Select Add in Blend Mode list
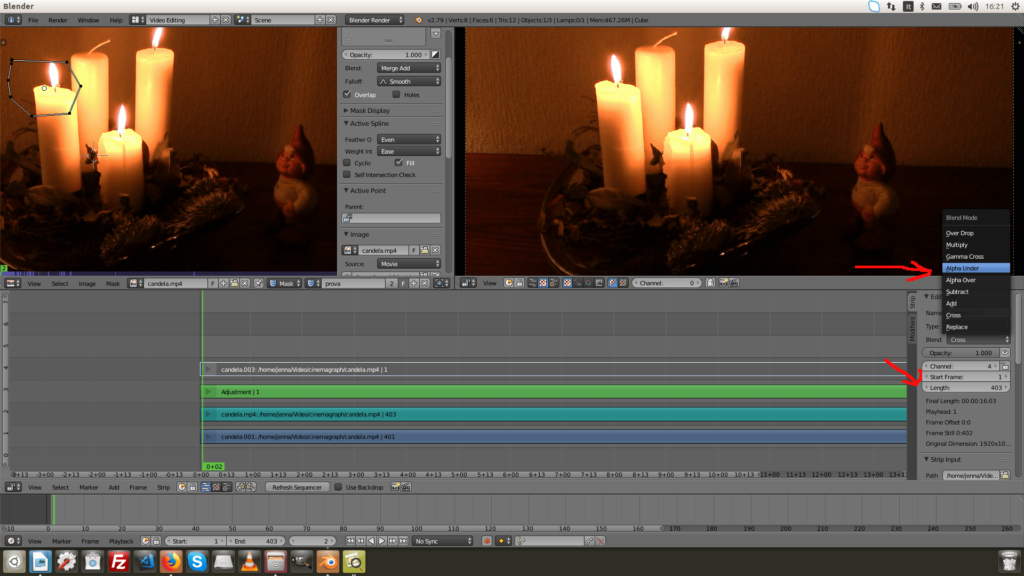The image size is (1024, 576). 976,304
